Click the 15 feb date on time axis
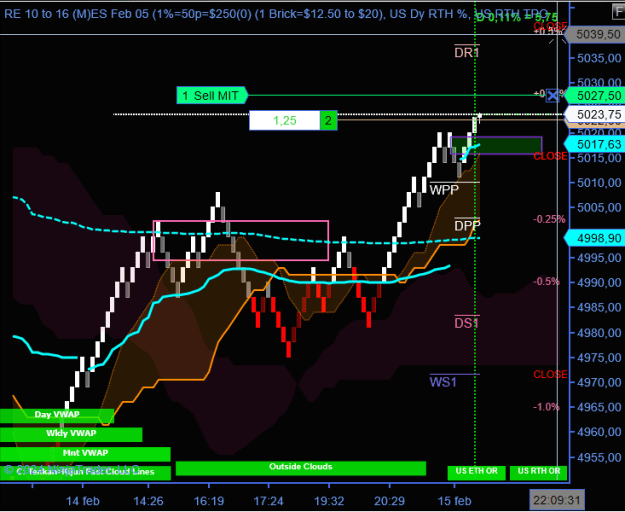The width and height of the screenshot is (625, 512). 454,501
